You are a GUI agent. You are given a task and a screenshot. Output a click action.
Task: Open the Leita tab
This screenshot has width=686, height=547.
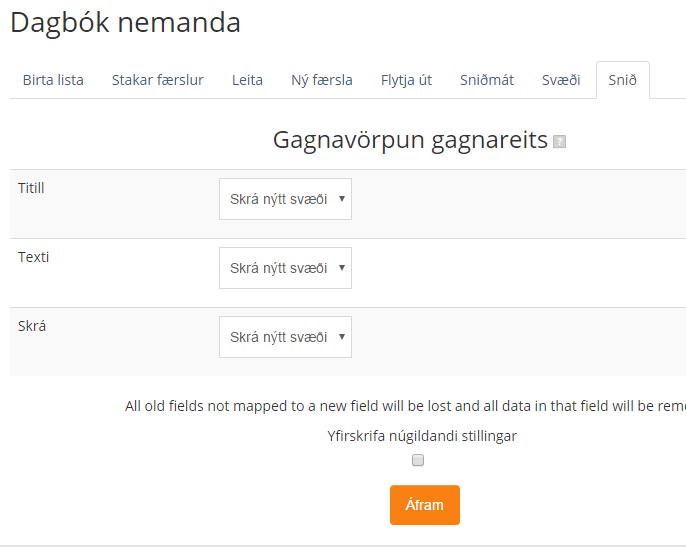[x=247, y=80]
